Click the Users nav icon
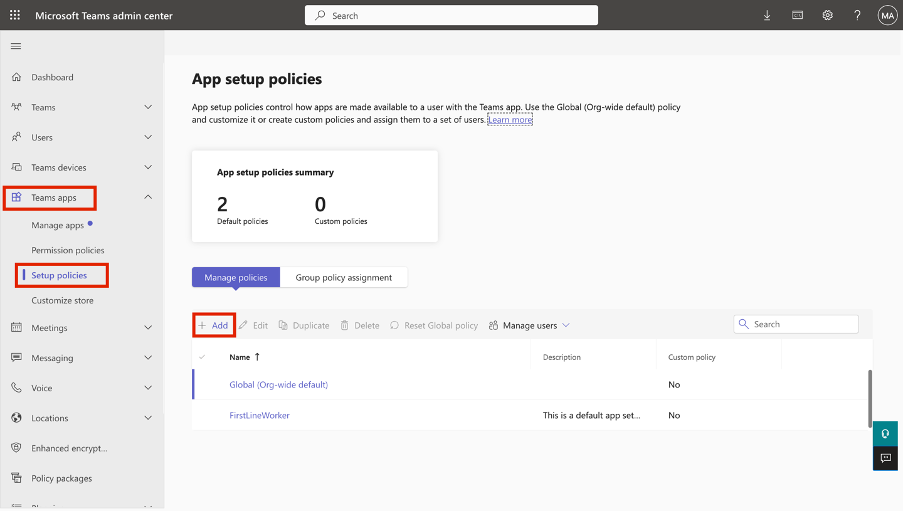The height and width of the screenshot is (512, 904). [16, 137]
